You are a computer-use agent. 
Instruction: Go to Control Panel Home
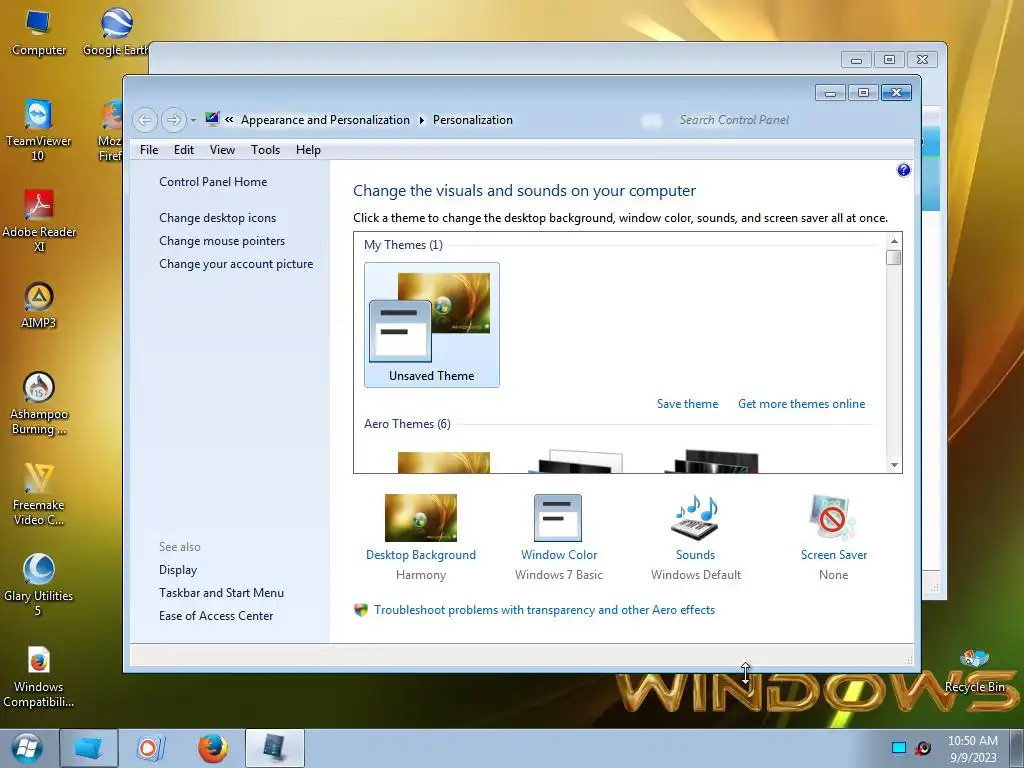click(213, 182)
